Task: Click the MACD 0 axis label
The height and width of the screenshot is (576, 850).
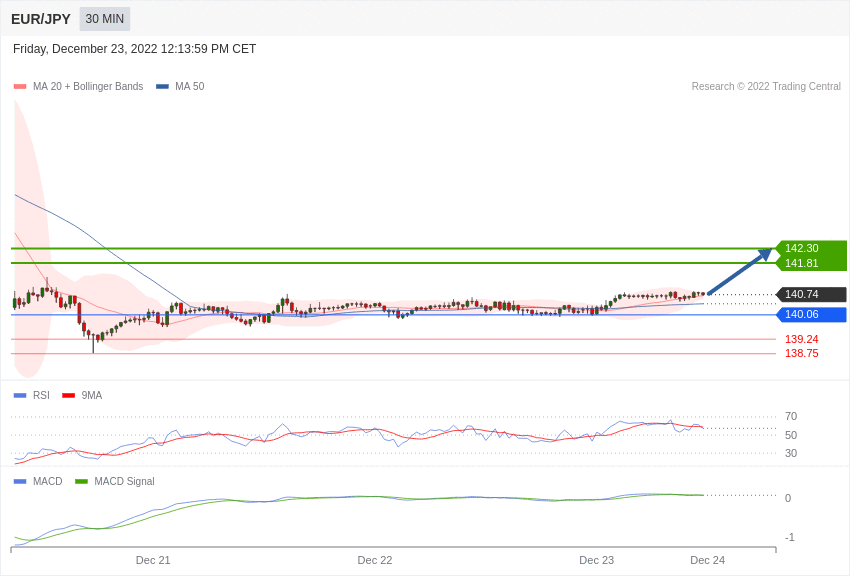Action: tap(788, 498)
